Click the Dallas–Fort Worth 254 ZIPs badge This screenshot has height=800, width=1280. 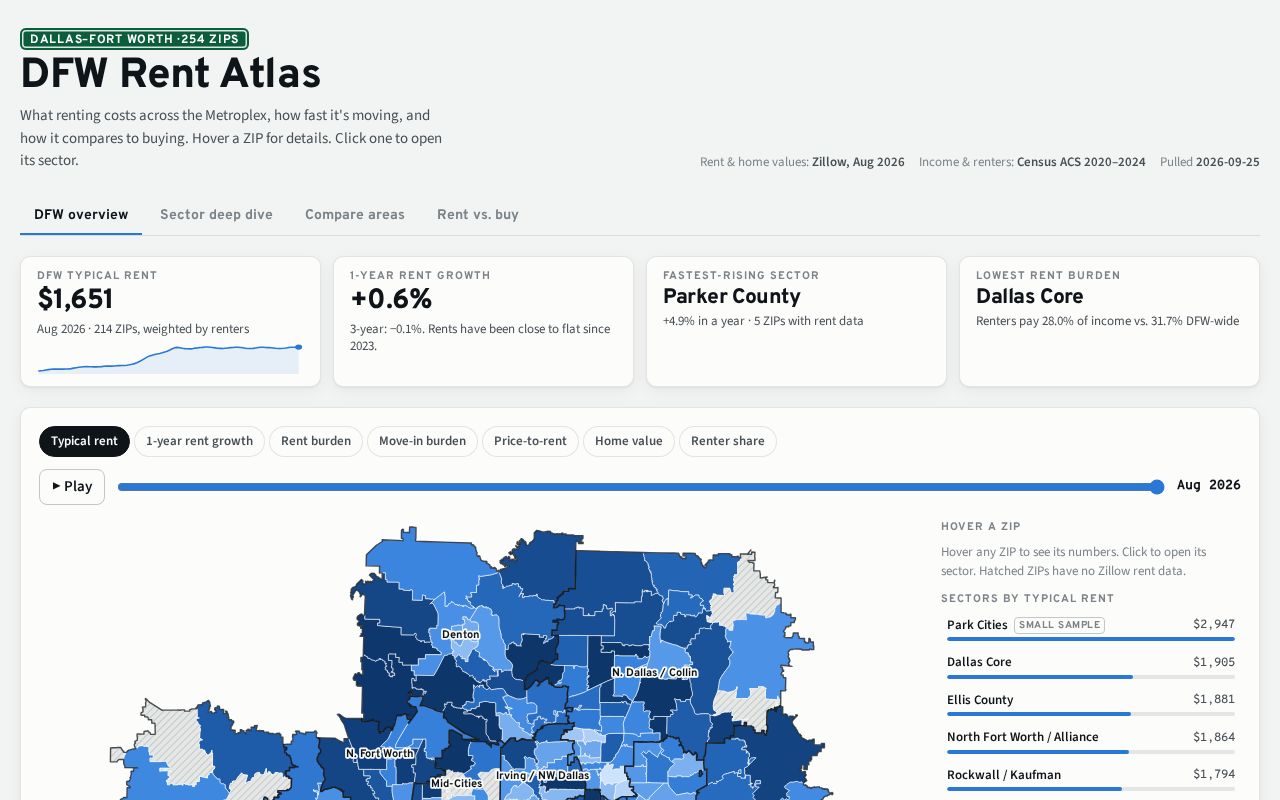pos(134,39)
